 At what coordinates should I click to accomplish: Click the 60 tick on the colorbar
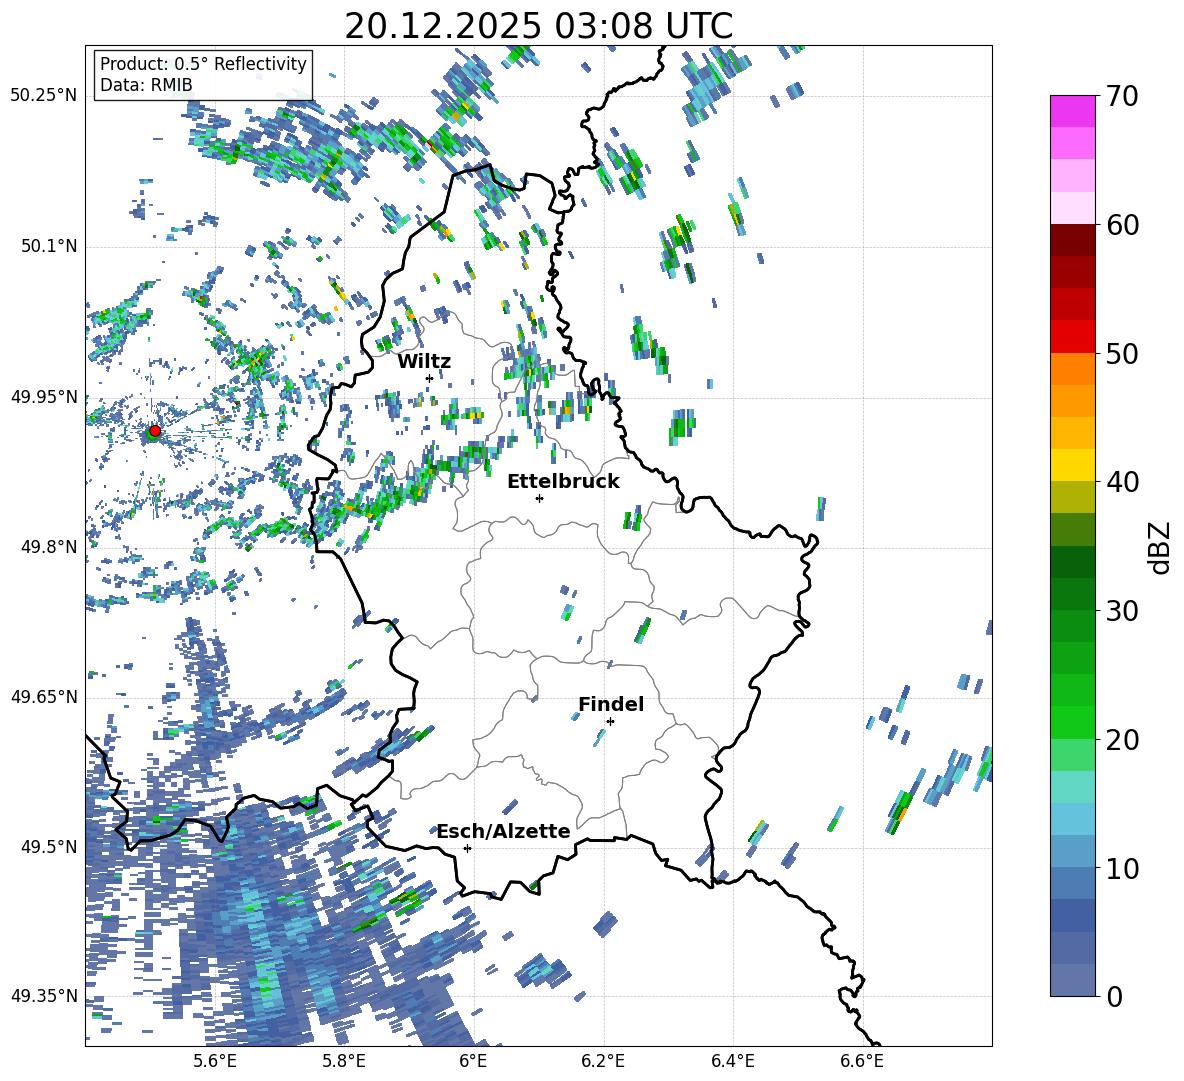click(x=1122, y=225)
